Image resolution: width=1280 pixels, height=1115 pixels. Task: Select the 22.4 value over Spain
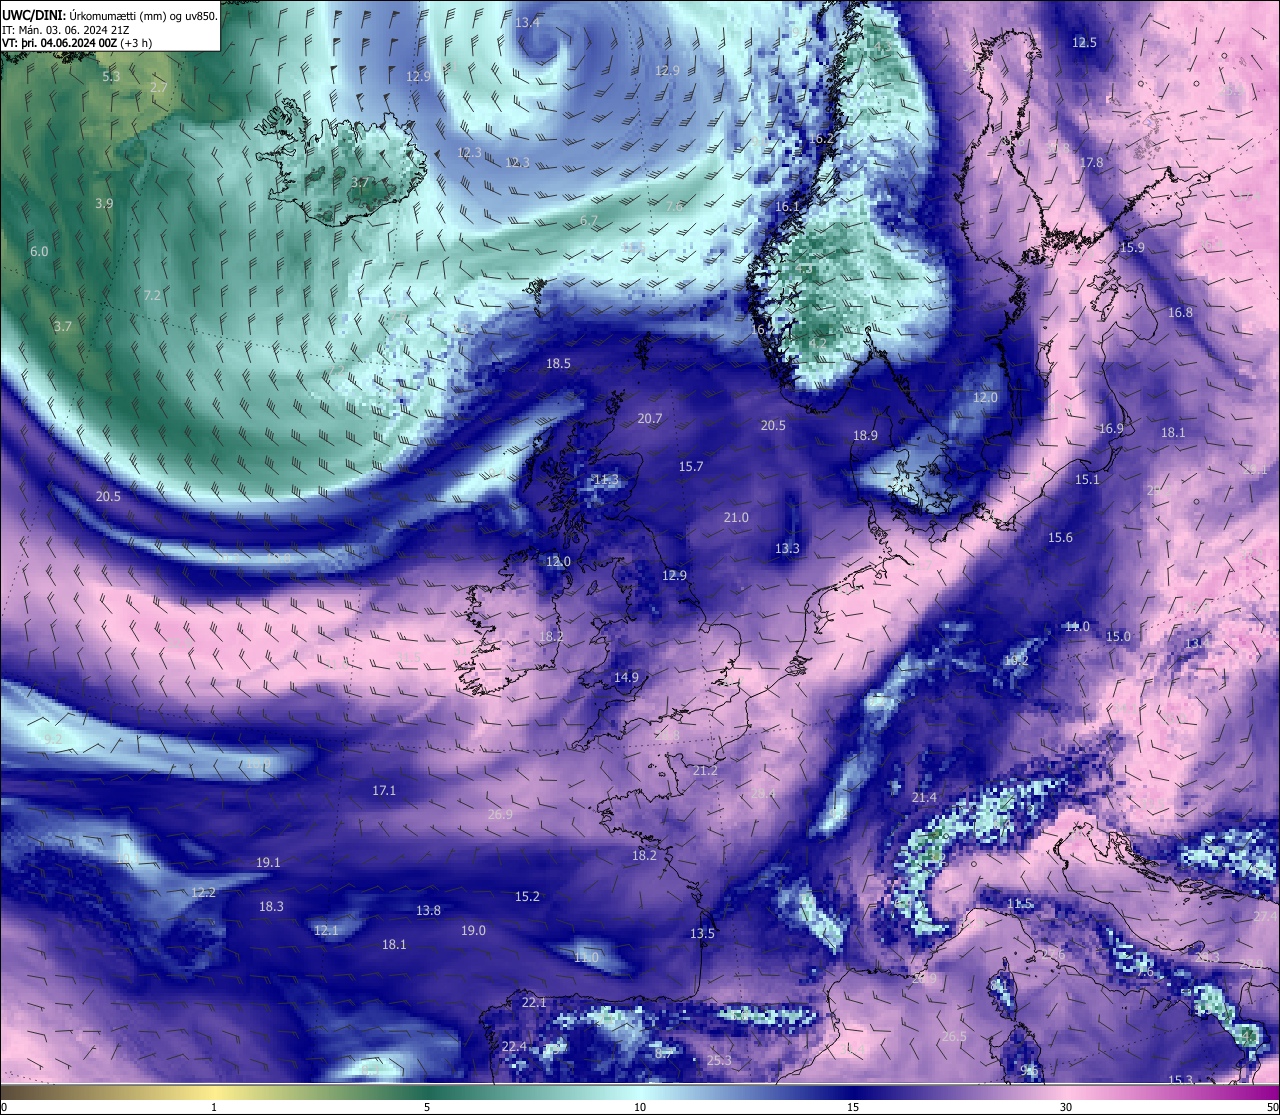[x=514, y=1046]
